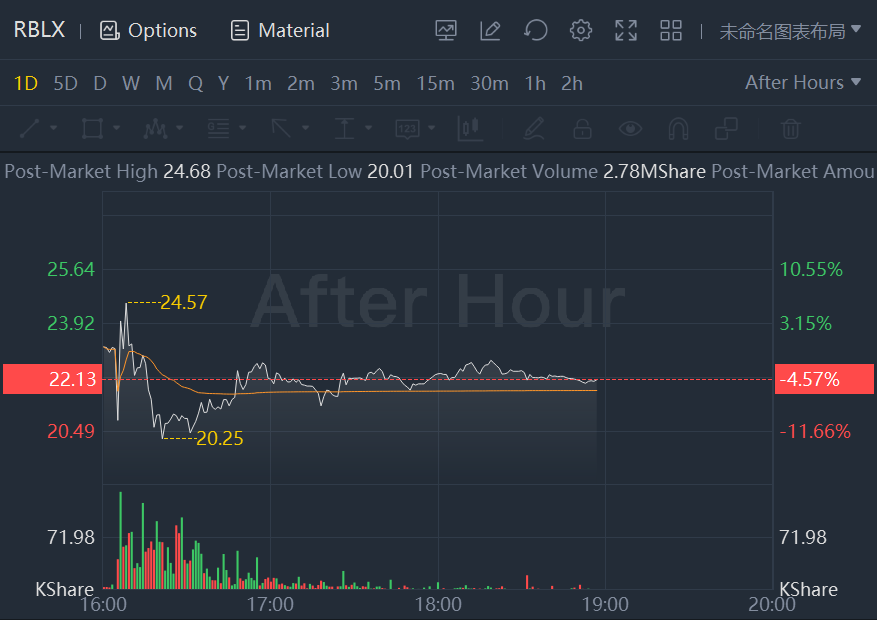Click the magnet snap tool icon
This screenshot has width=877, height=620.
(678, 128)
